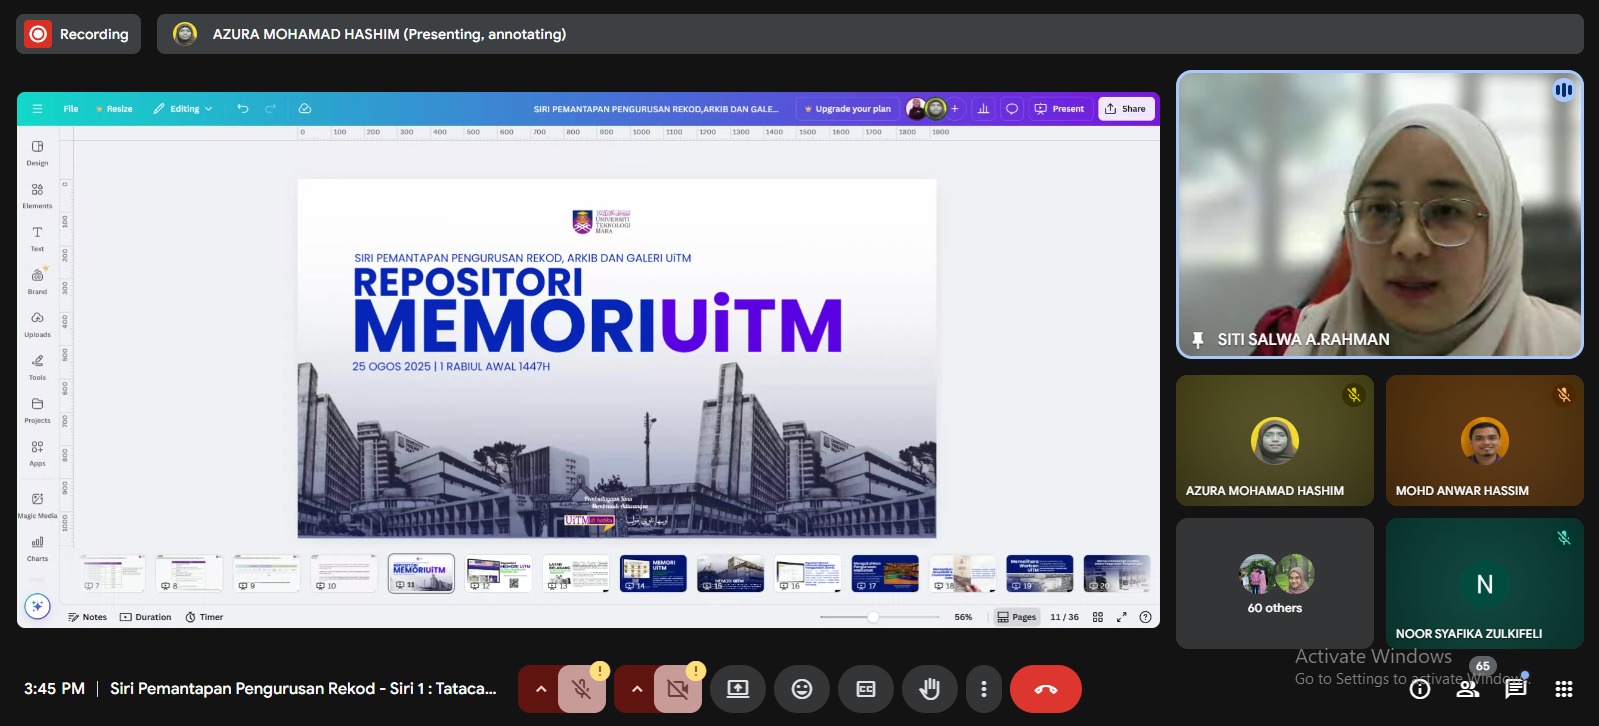This screenshot has width=1599, height=726.
Task: Open the Editing mode dropdown in Canva
Action: [183, 109]
